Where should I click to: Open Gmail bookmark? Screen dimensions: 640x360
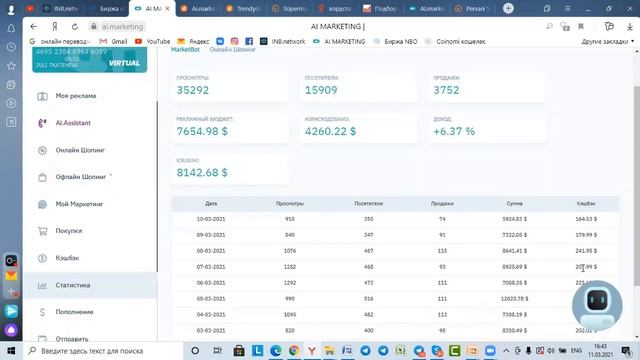tap(113, 41)
